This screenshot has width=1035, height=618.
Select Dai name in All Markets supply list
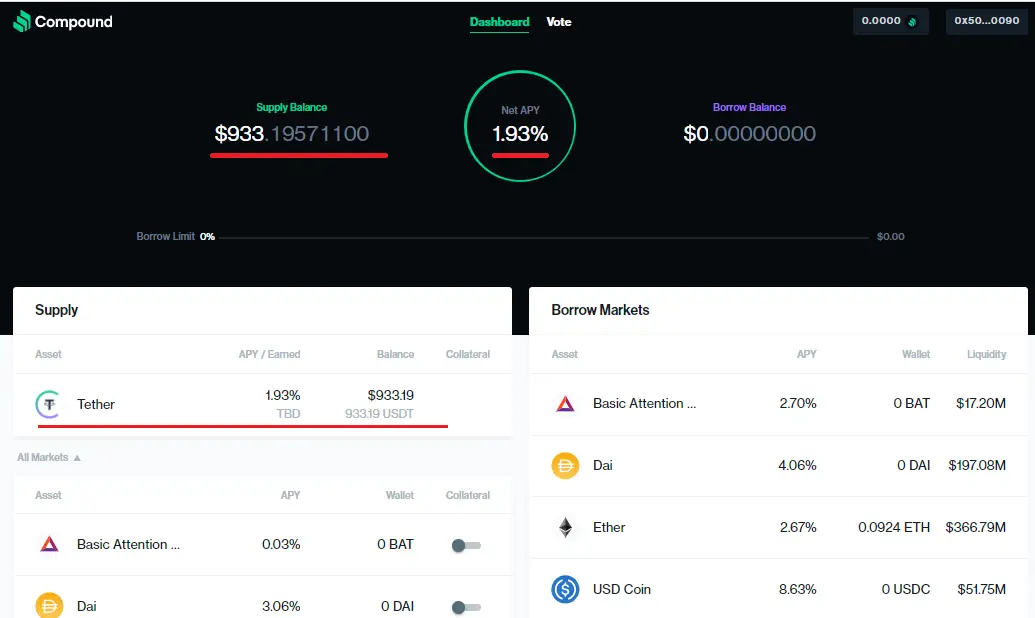click(x=86, y=606)
